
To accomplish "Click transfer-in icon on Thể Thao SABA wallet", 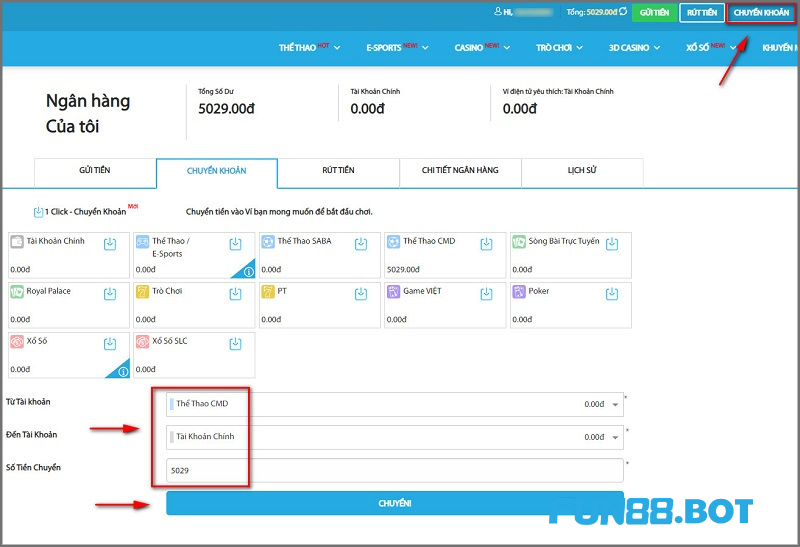I will click(361, 244).
